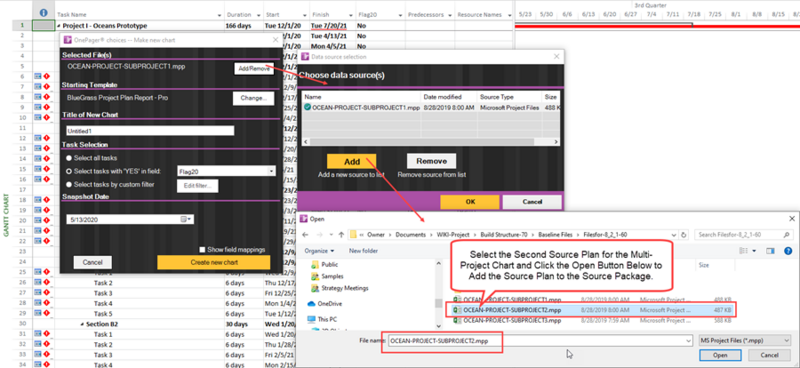Open the Duration column filter dropdown
This screenshot has height=368, width=800.
[x=260, y=15]
